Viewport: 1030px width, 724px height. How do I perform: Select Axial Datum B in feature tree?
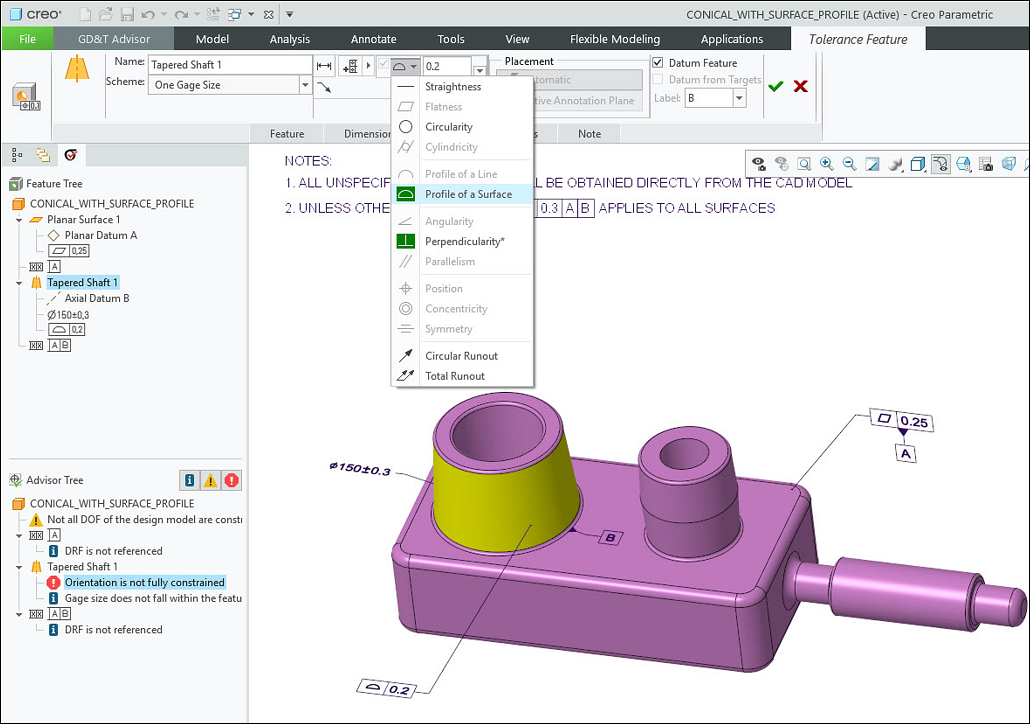97,298
